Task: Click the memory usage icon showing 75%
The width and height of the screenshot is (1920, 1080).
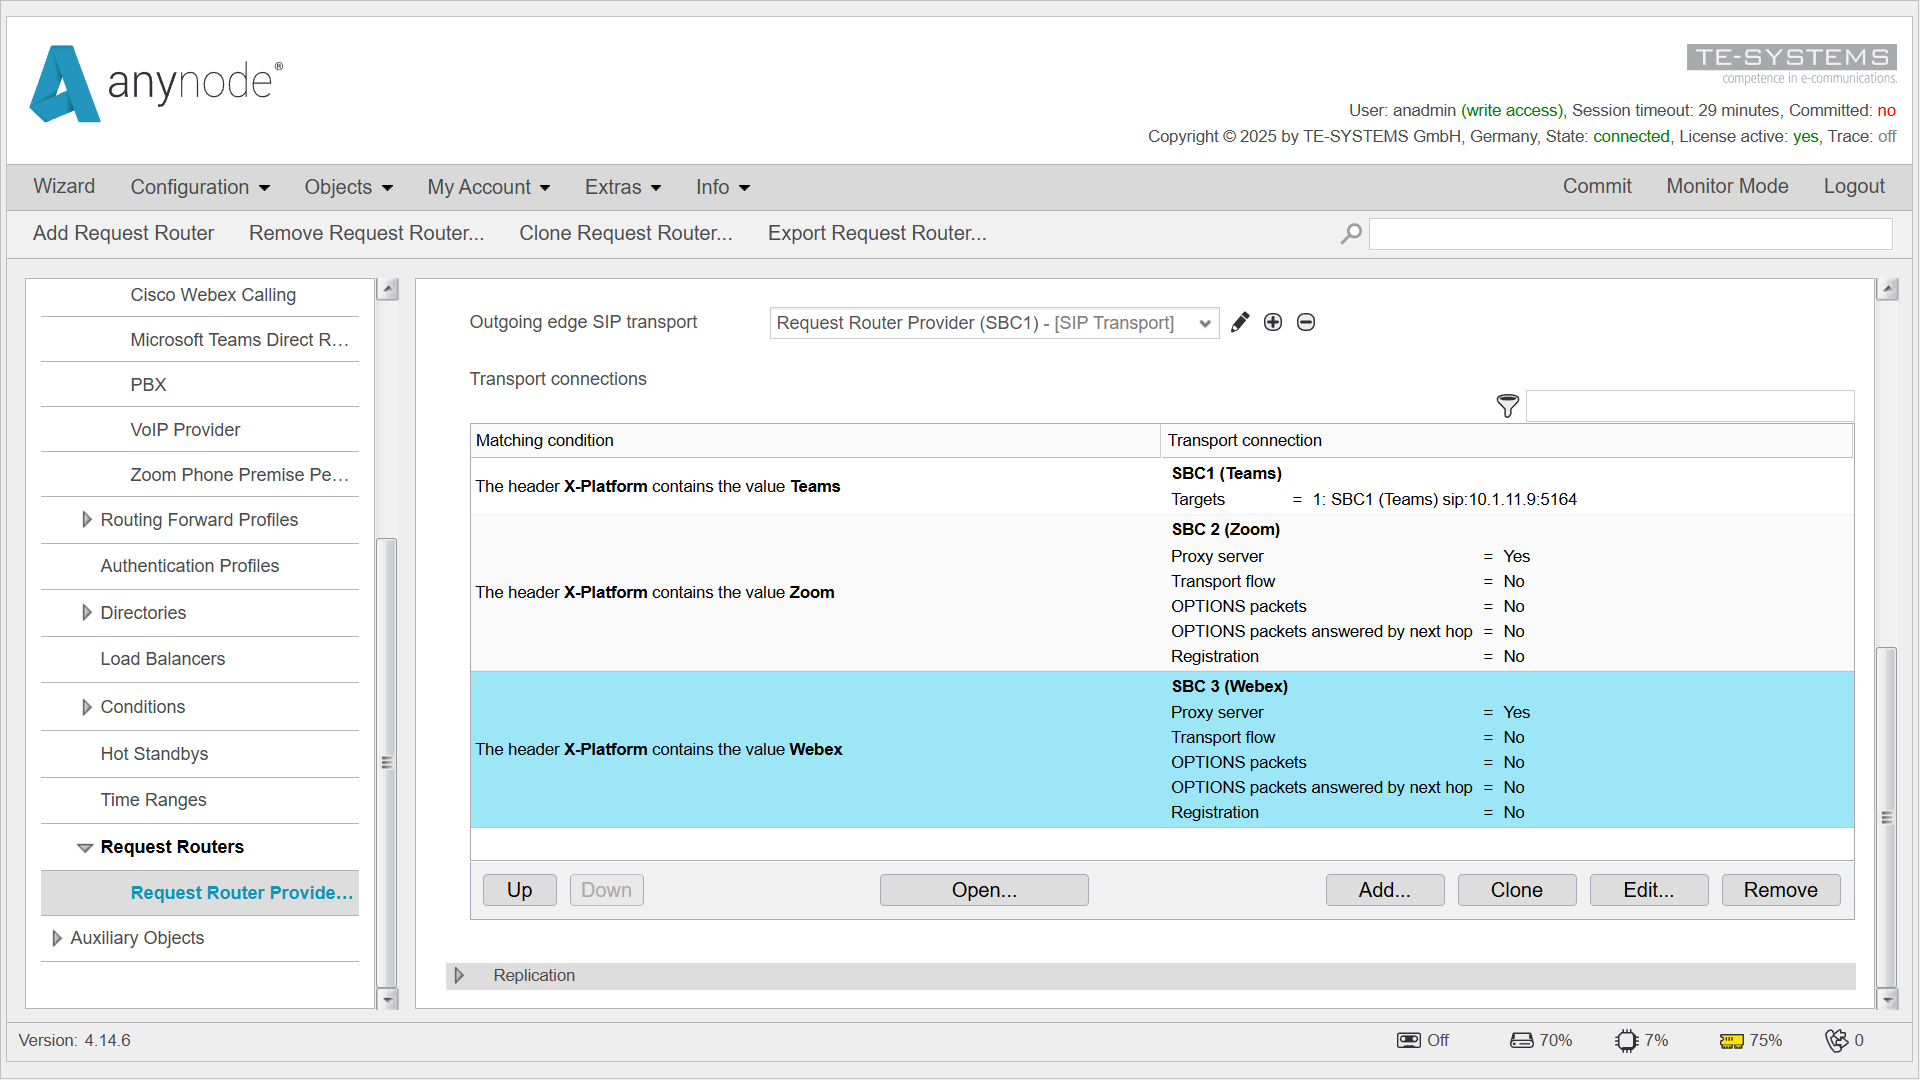Action: tap(1733, 1040)
